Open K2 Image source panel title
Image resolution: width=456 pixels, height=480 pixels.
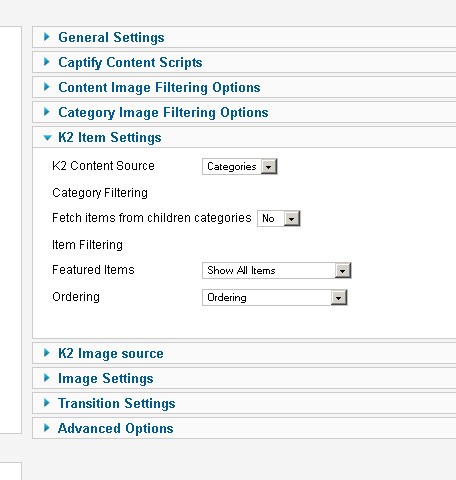[x=111, y=353]
